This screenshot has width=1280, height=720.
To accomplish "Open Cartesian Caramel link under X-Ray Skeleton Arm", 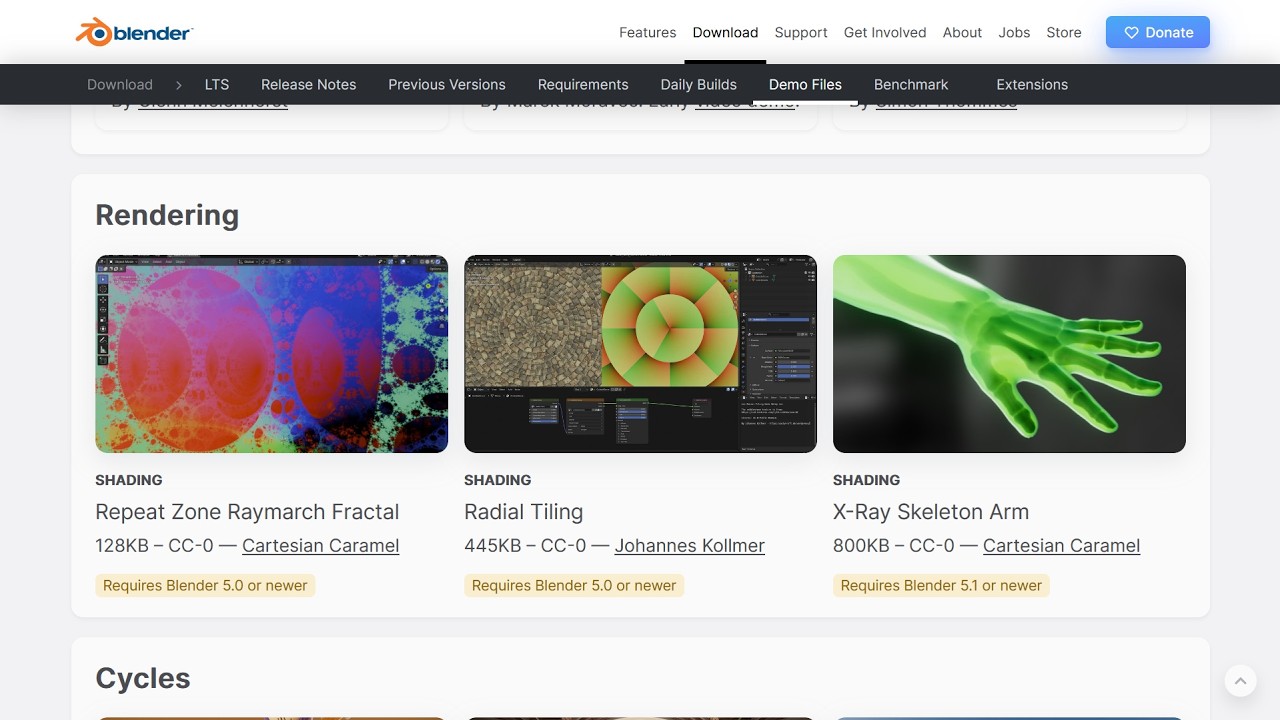I will click(x=1061, y=546).
